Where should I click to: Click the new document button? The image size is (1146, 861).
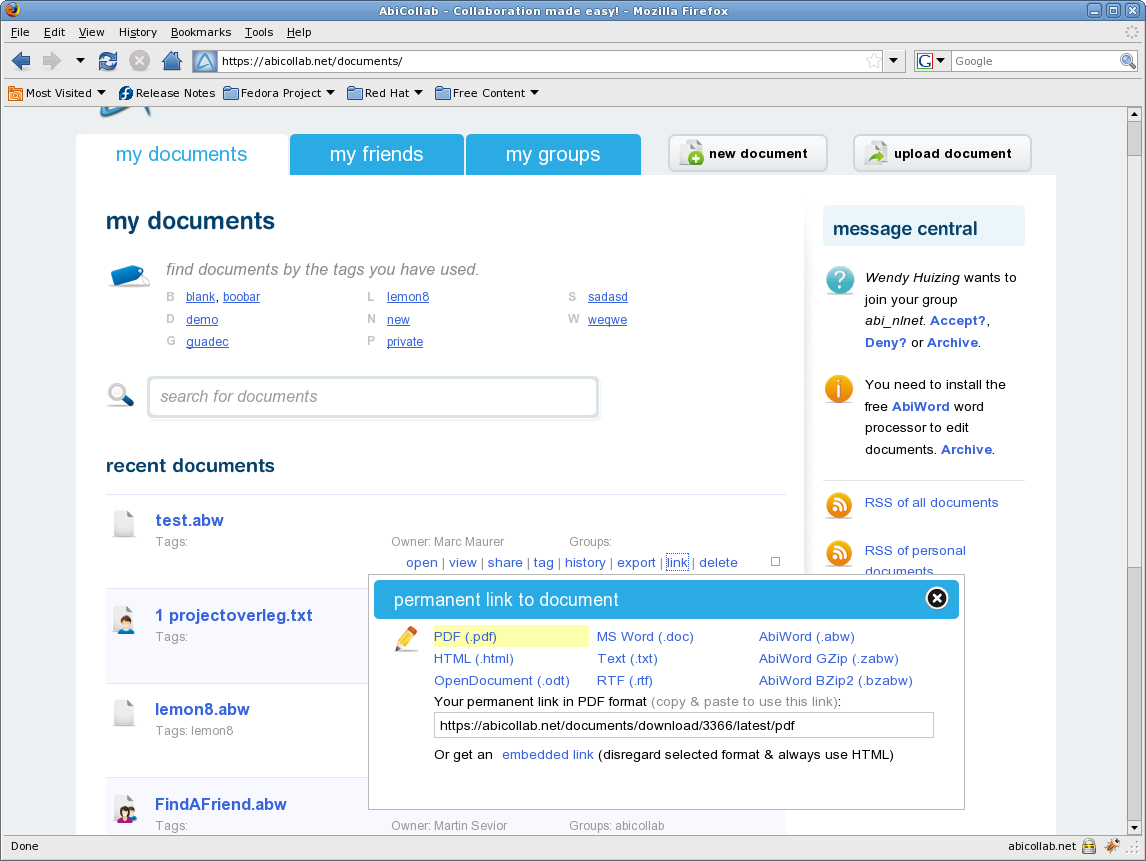coord(748,153)
